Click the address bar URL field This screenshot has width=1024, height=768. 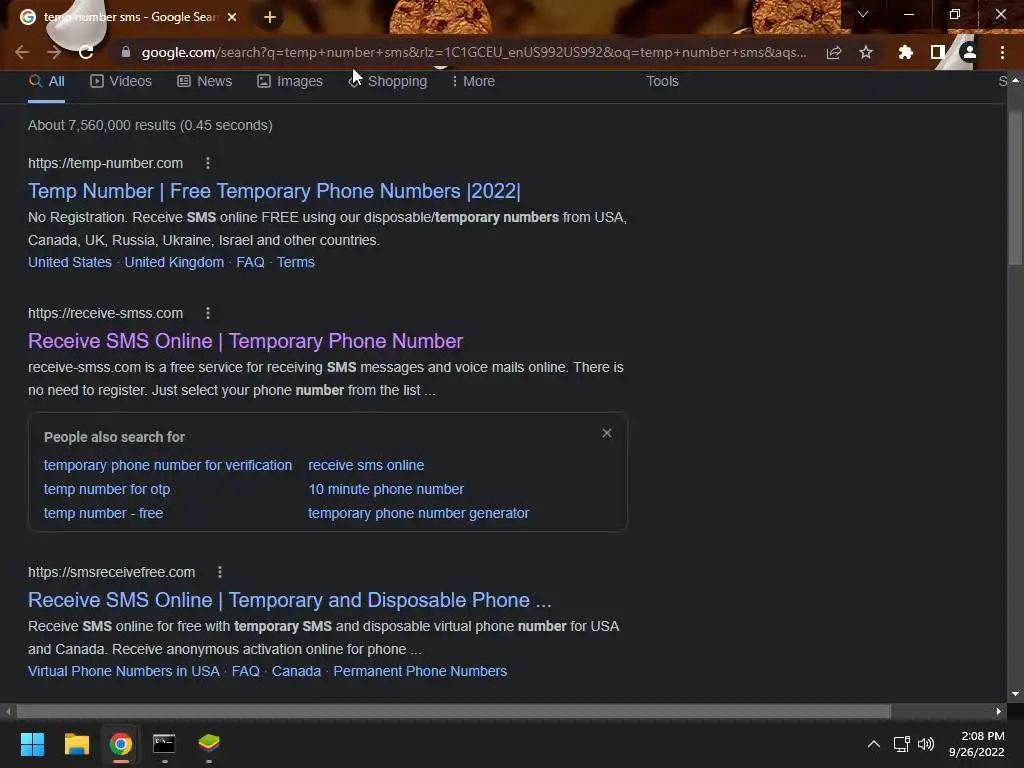pyautogui.click(x=473, y=52)
